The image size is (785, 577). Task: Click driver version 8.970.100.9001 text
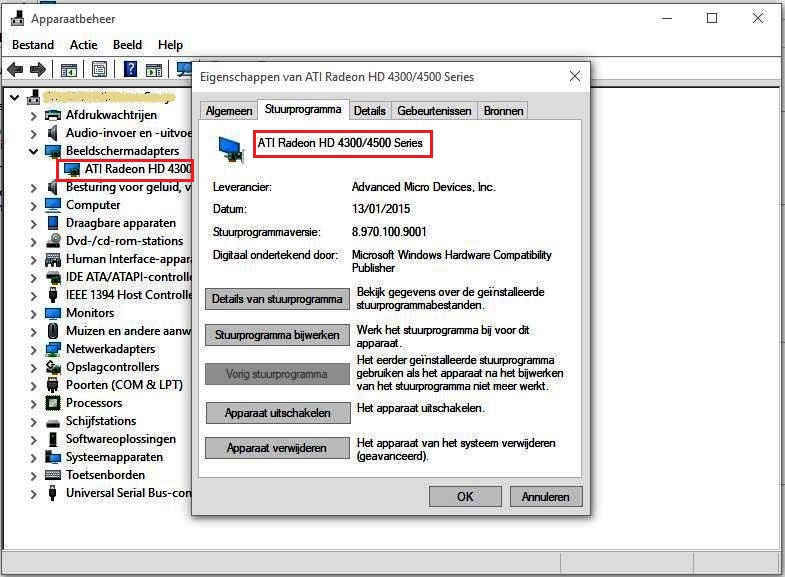[x=389, y=232]
